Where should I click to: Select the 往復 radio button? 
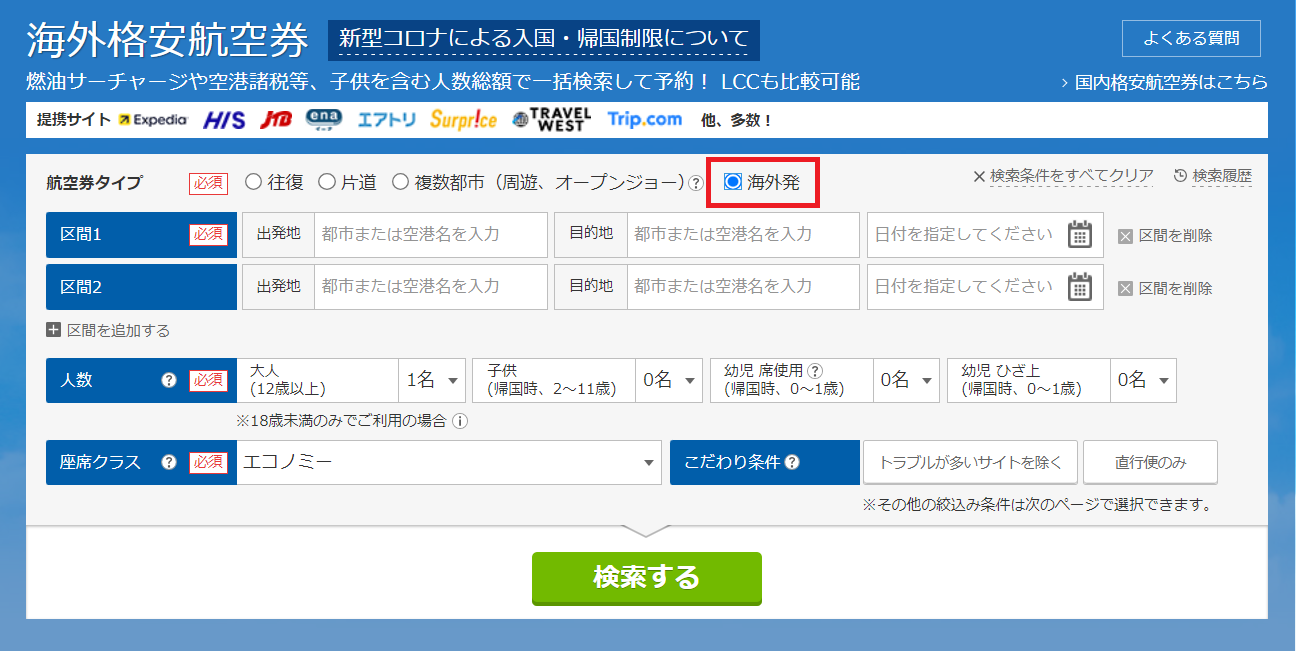[253, 182]
